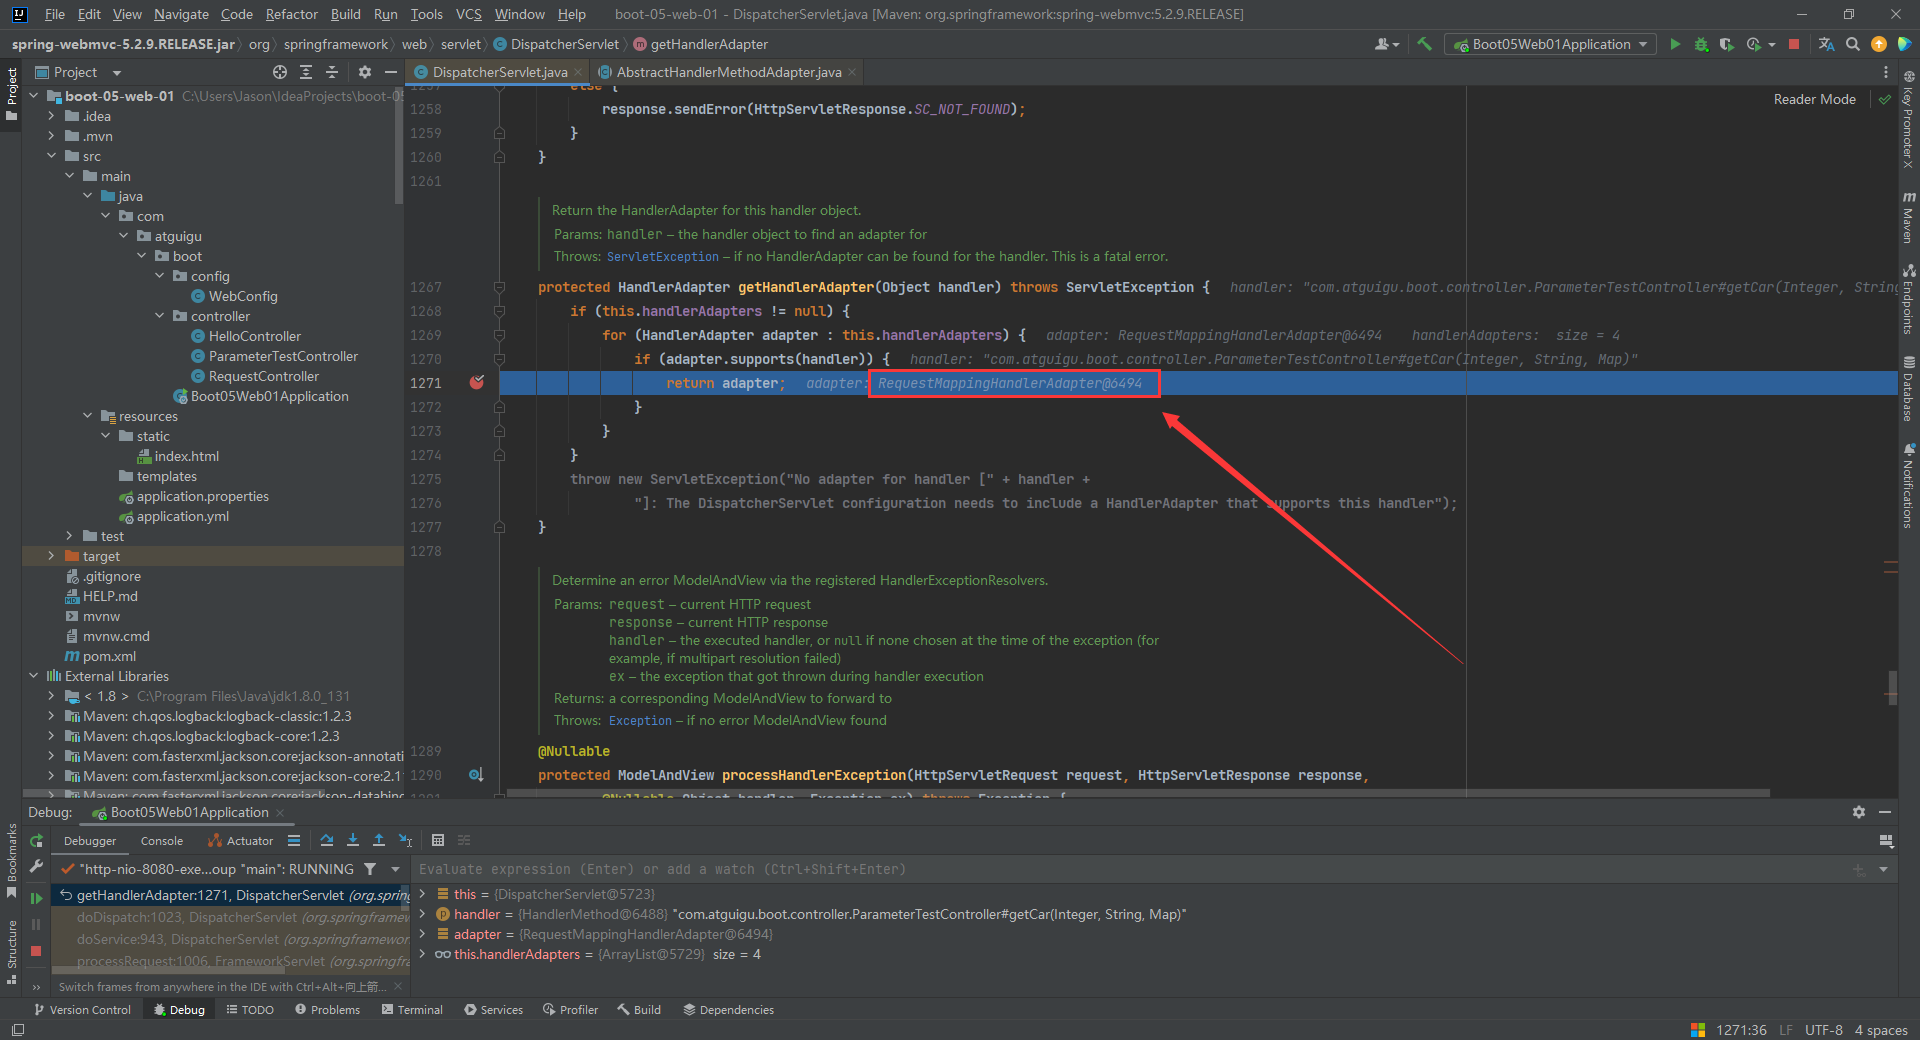Click the Step Over debugger icon

tap(327, 841)
